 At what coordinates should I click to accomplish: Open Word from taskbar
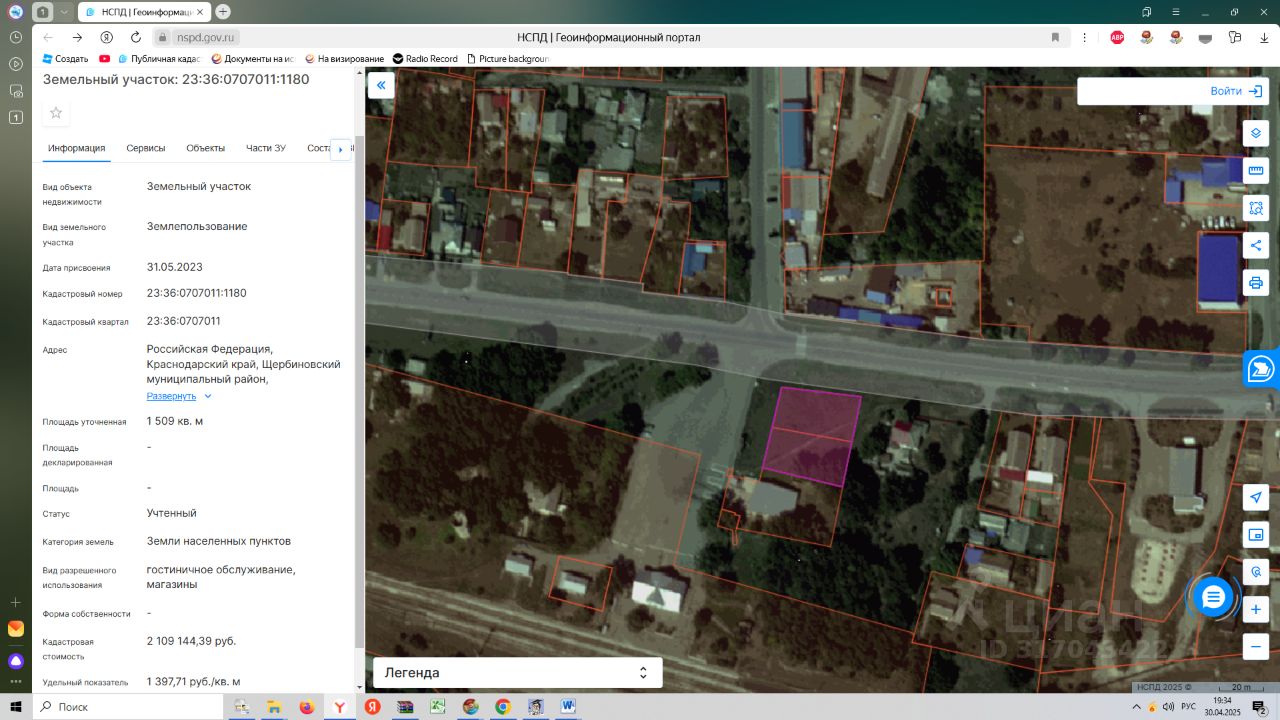coord(568,707)
